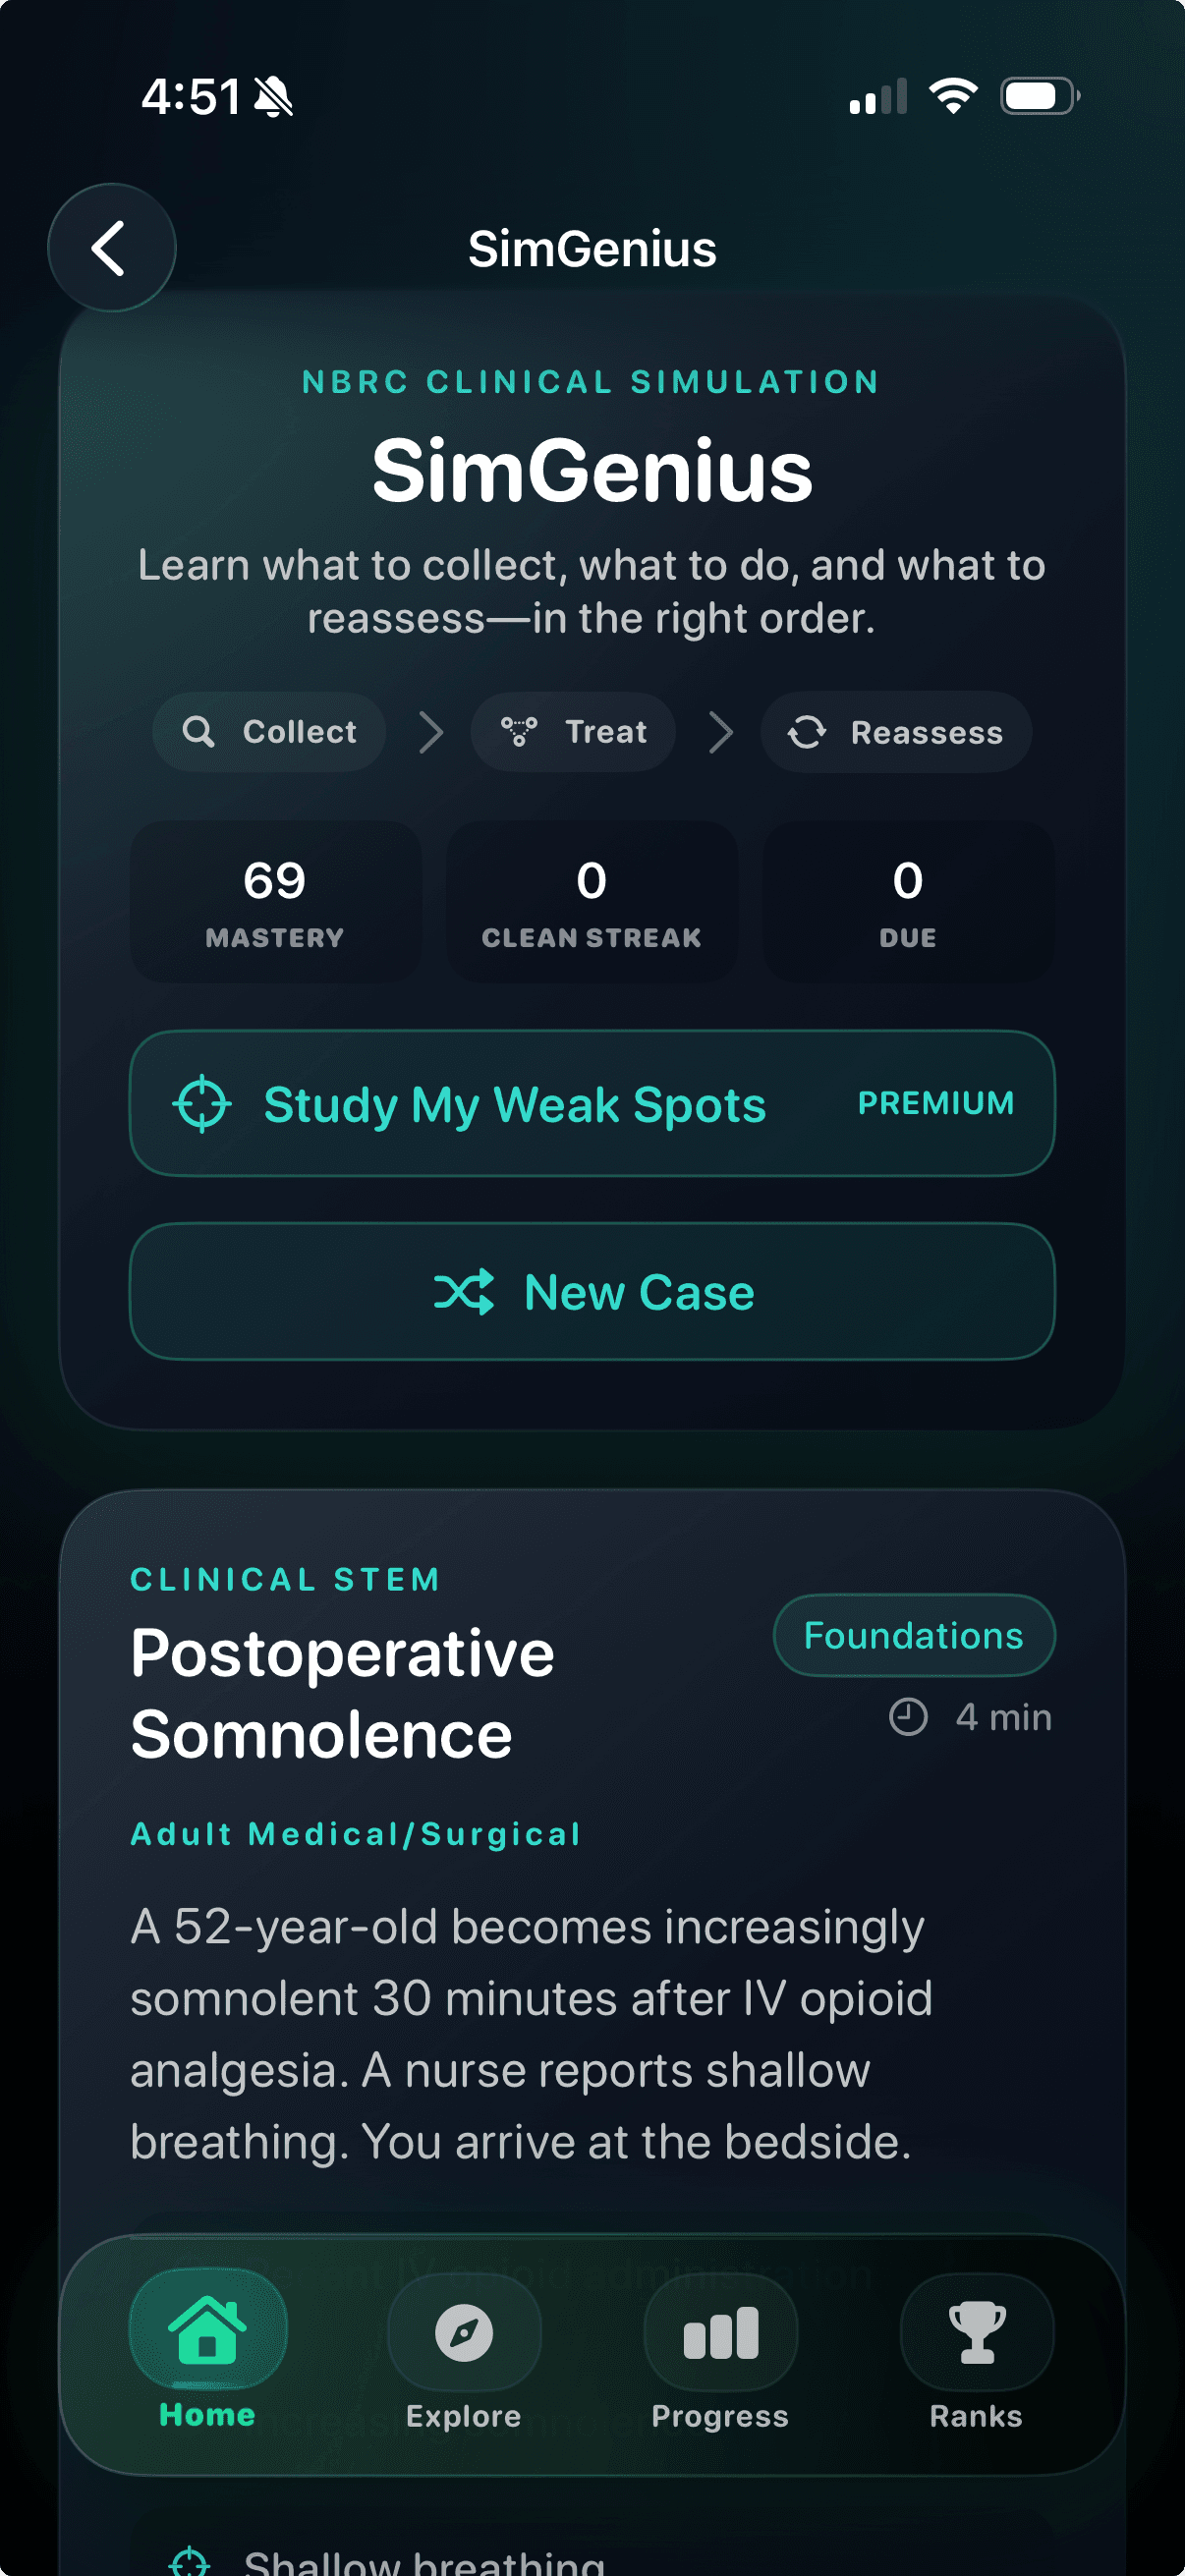Tap the large SimGenius hero heading

tap(592, 471)
